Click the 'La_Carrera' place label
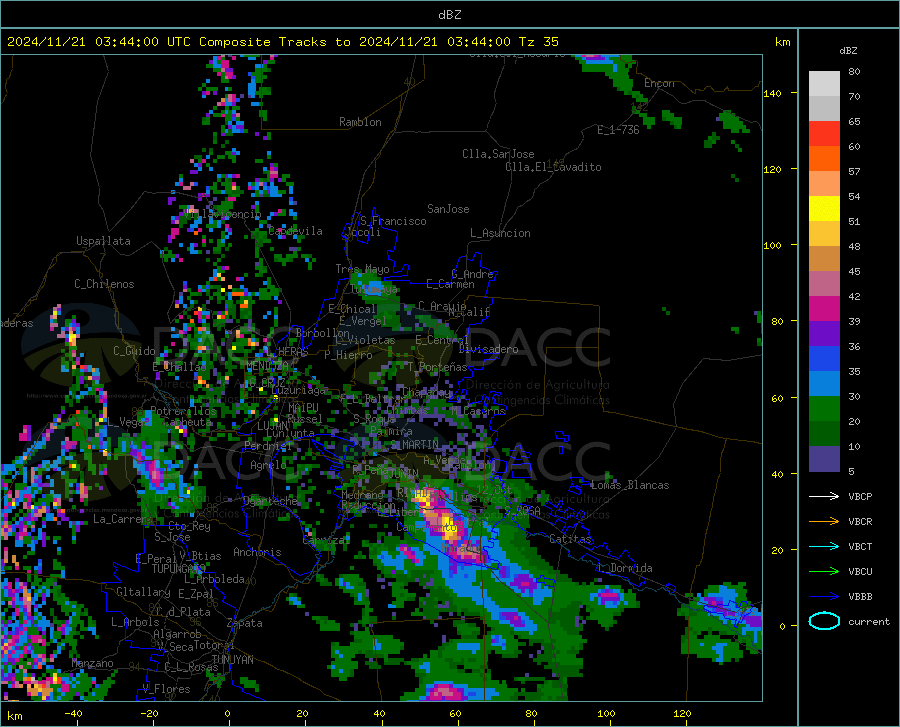 123,519
